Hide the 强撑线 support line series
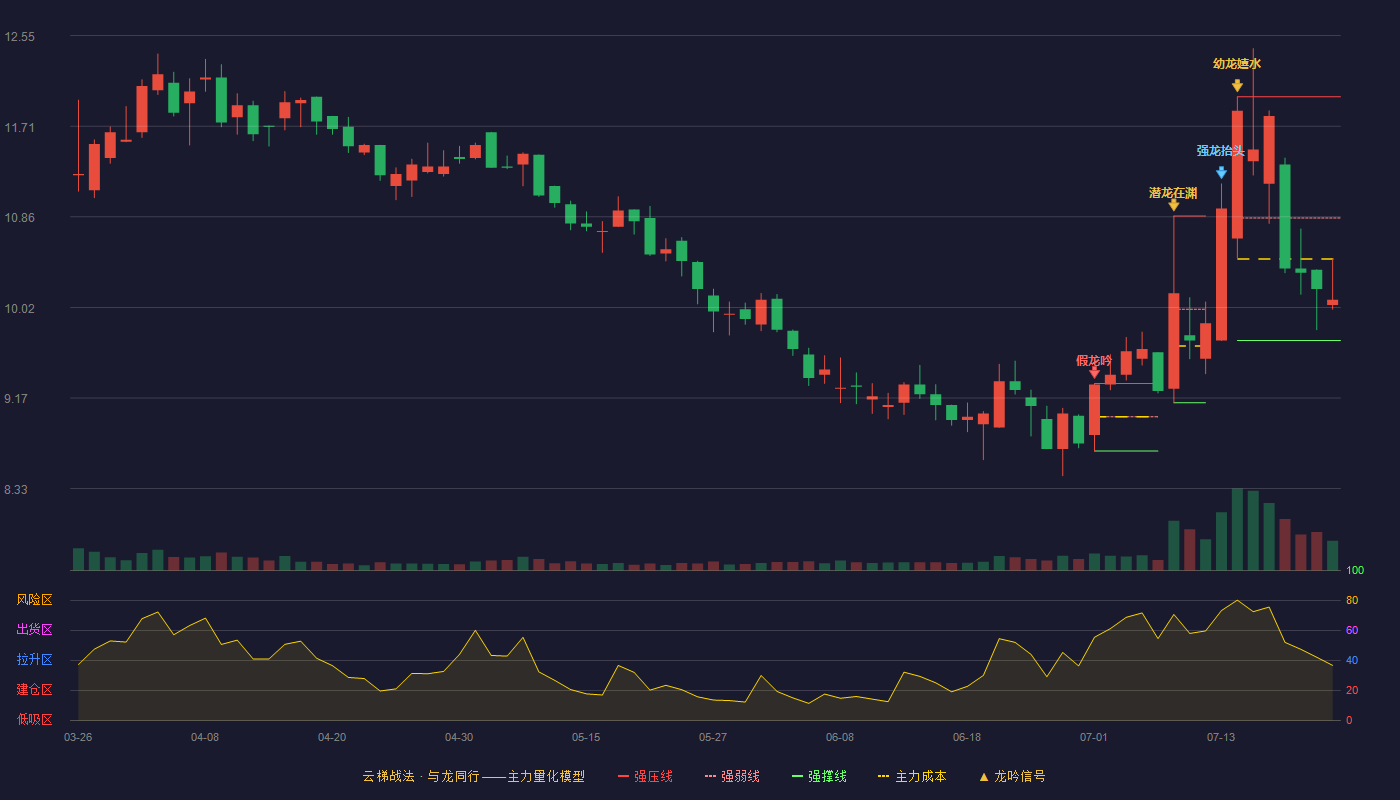 coord(819,776)
